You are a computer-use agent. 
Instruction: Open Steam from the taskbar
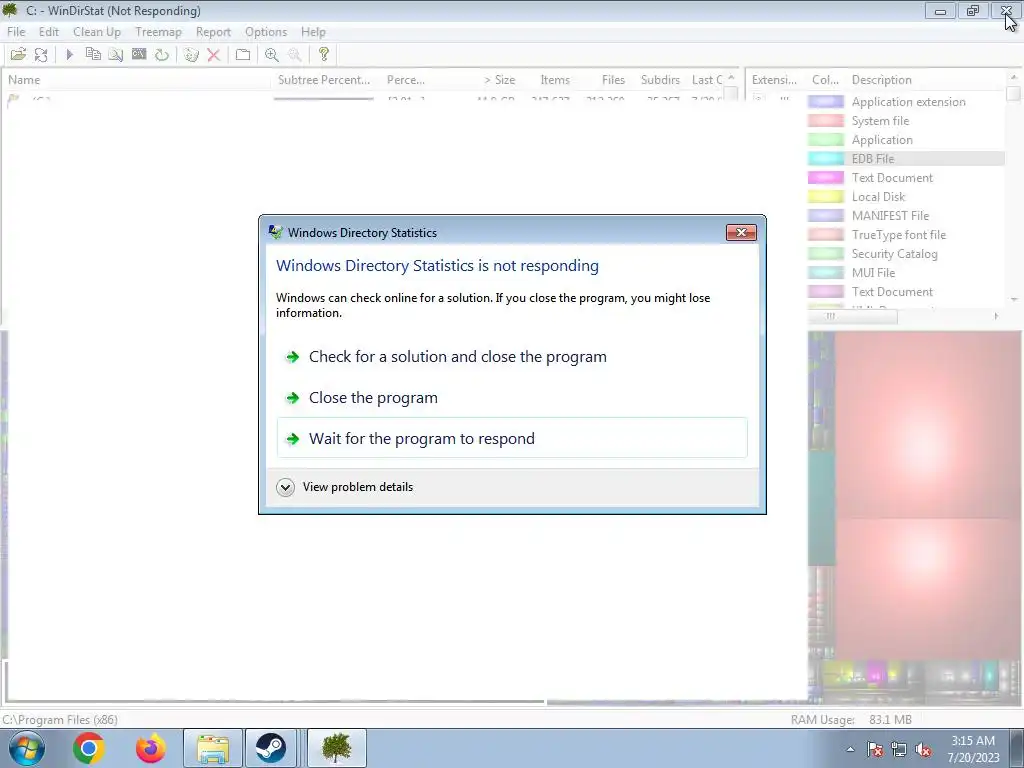click(x=270, y=748)
